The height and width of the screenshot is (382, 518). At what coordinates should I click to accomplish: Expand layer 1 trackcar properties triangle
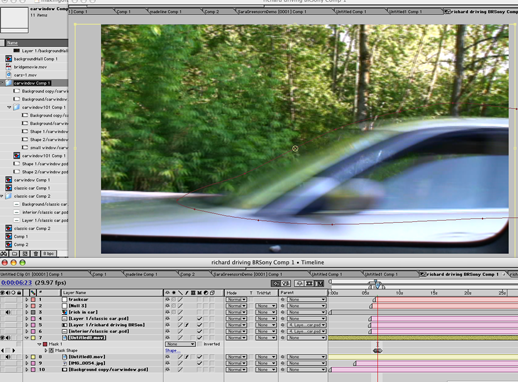pos(27,299)
